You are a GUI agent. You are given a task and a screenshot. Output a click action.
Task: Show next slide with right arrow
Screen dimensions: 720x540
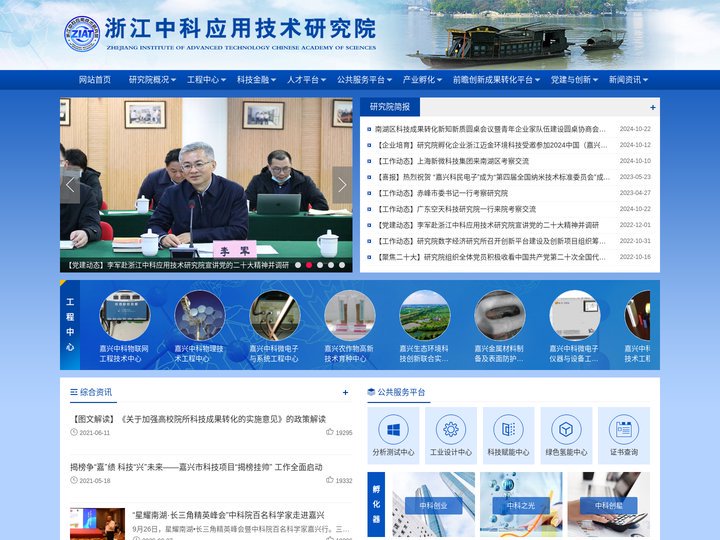coord(342,185)
